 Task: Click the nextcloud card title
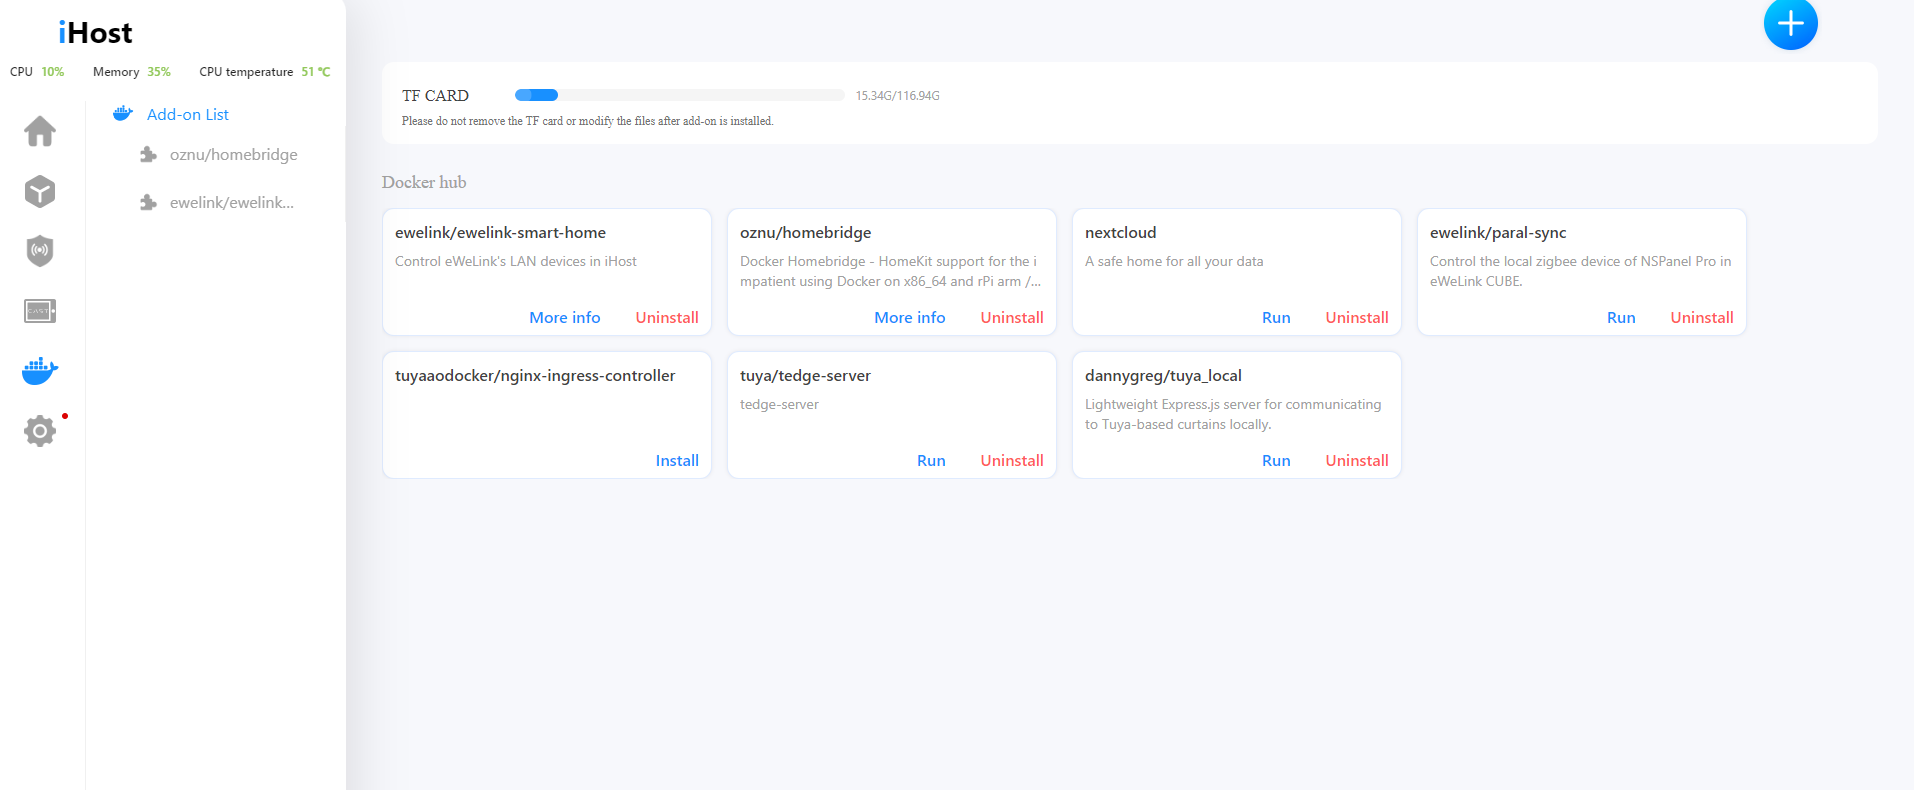point(1120,232)
